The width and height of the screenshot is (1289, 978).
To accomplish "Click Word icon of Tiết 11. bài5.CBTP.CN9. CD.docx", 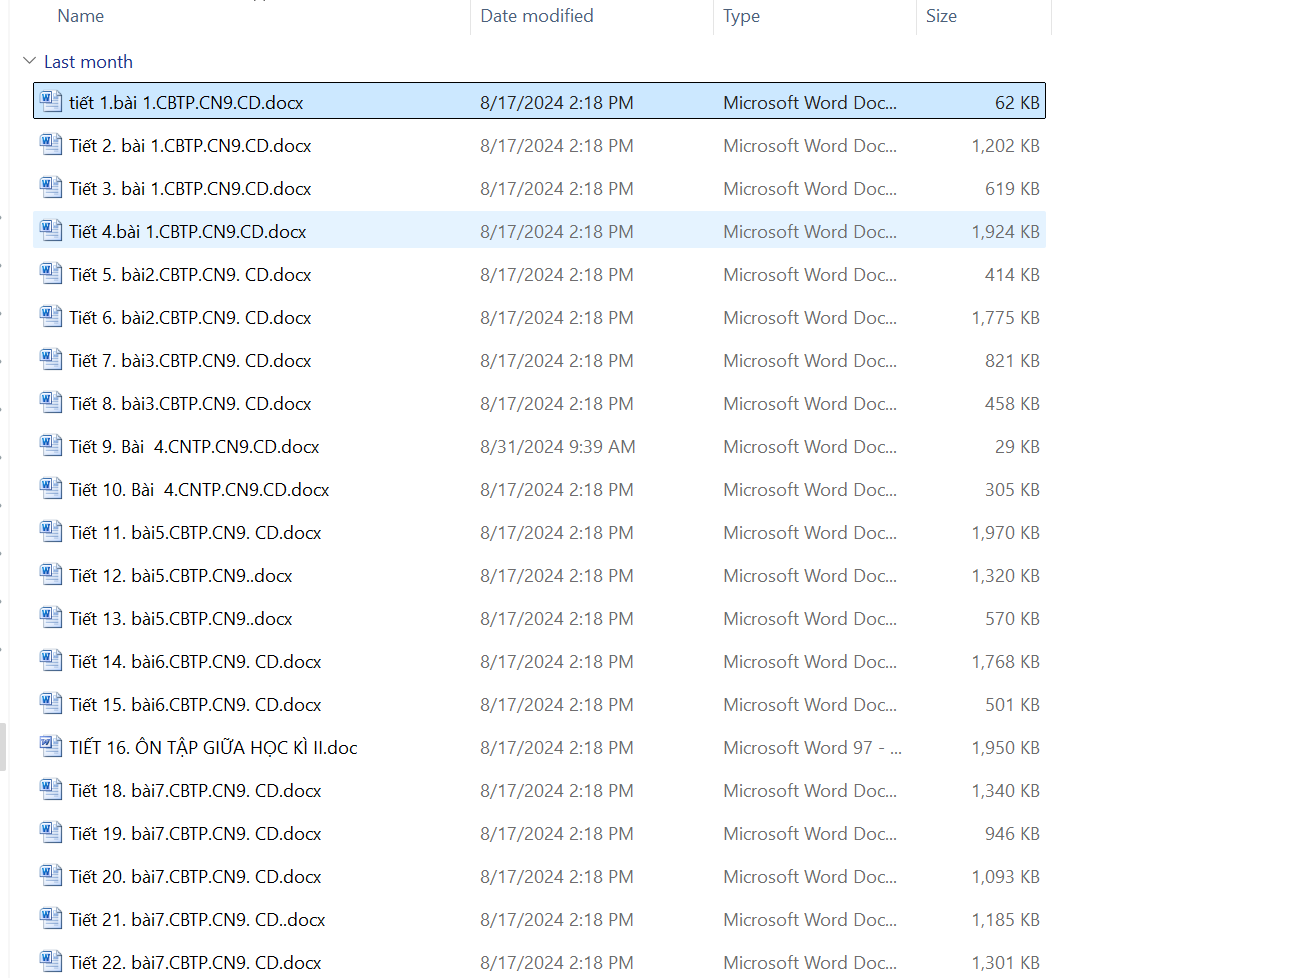I will point(51,531).
